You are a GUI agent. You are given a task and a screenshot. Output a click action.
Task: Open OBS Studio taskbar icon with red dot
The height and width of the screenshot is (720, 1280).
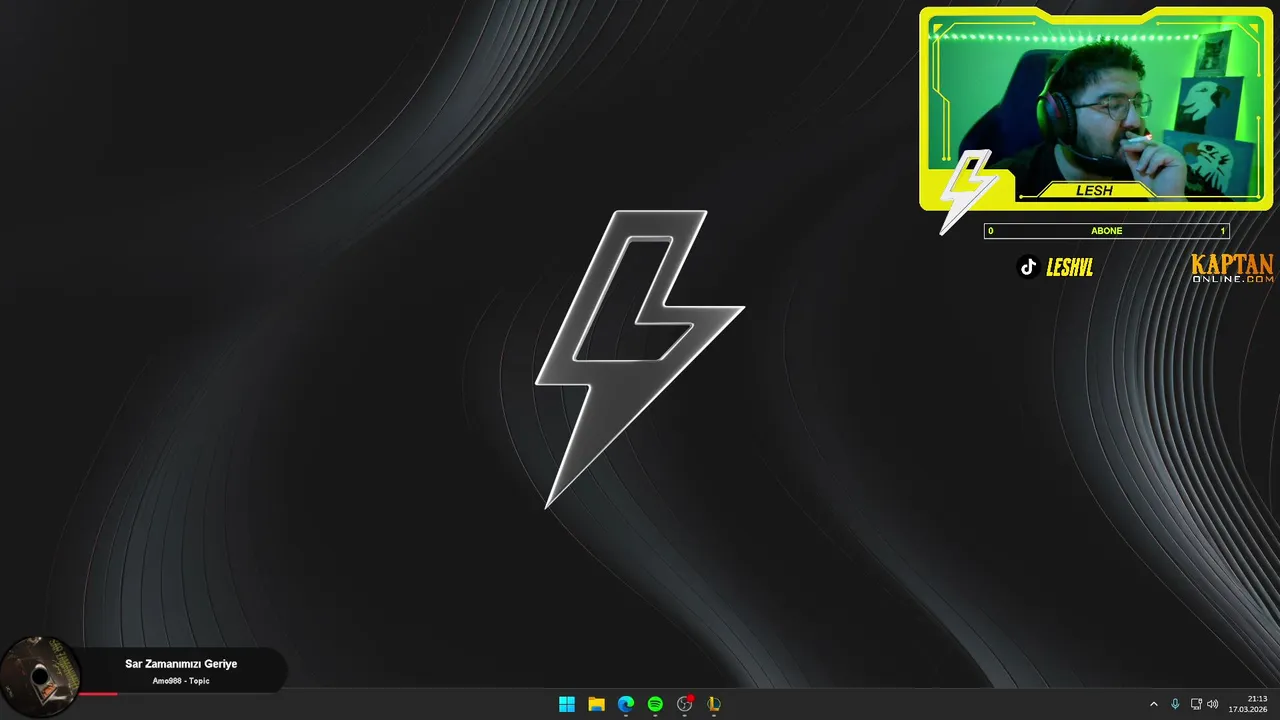[x=685, y=704]
